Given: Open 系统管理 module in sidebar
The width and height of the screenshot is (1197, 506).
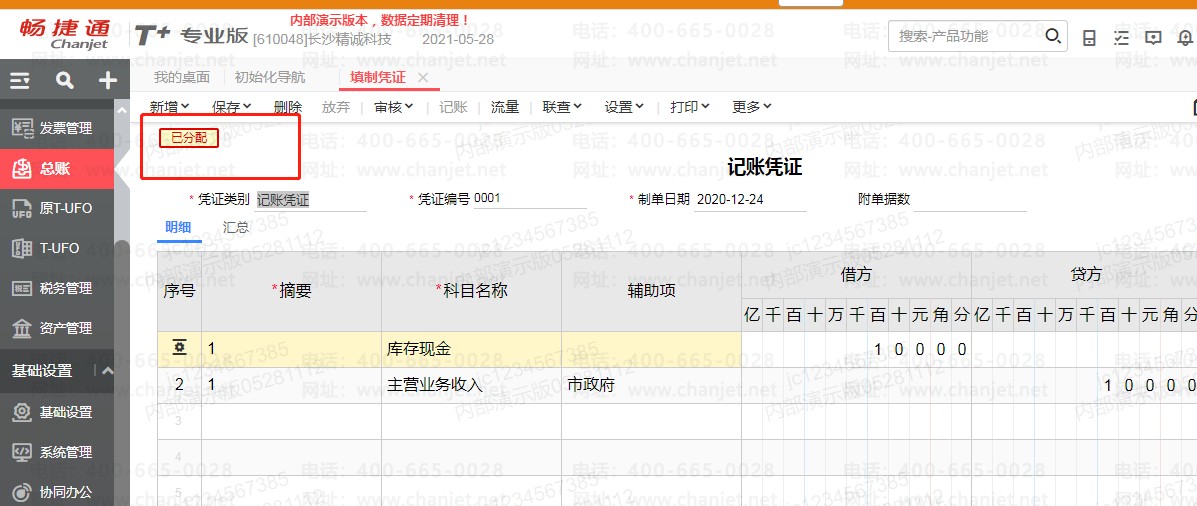Looking at the screenshot, I should pyautogui.click(x=57, y=452).
